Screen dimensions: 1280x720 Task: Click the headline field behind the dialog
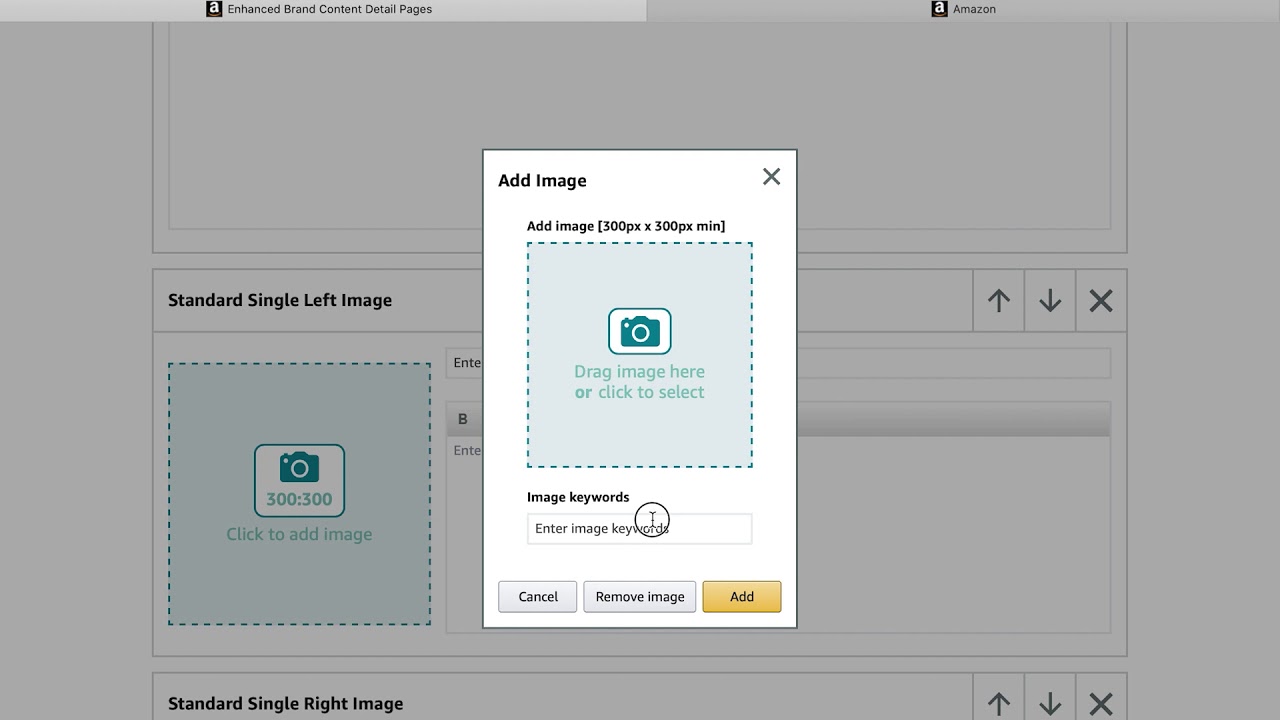tap(778, 363)
